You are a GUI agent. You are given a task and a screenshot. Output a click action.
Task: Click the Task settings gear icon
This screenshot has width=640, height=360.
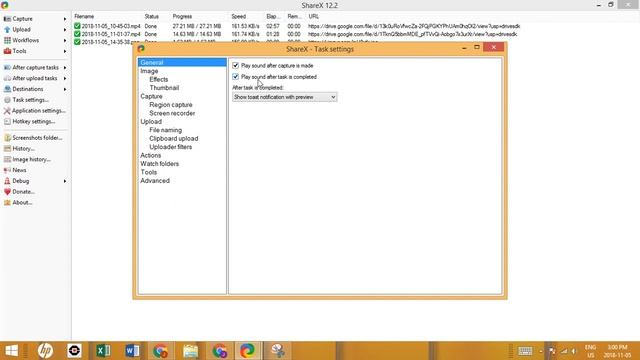[x=7, y=100]
